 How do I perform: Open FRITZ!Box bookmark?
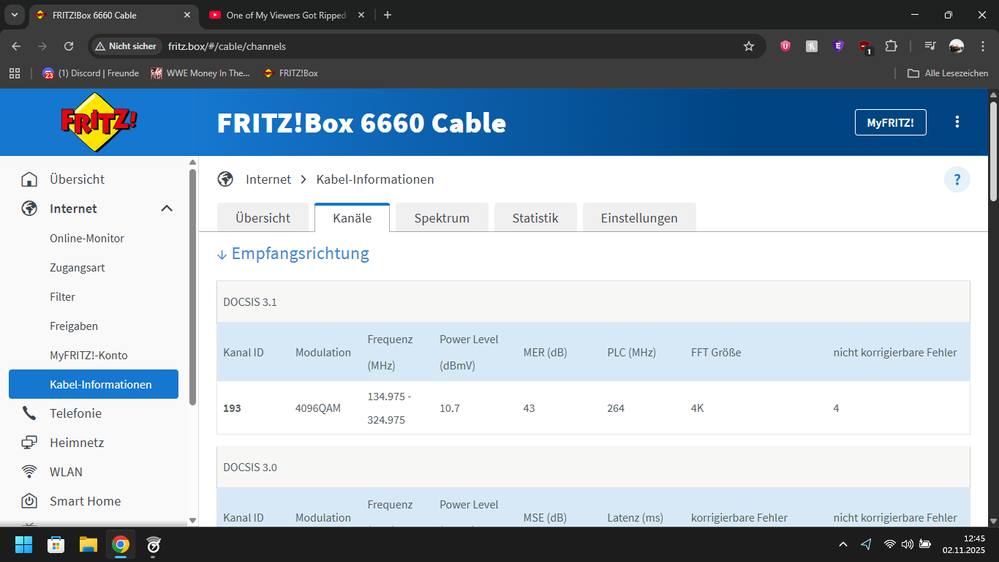pyautogui.click(x=291, y=73)
